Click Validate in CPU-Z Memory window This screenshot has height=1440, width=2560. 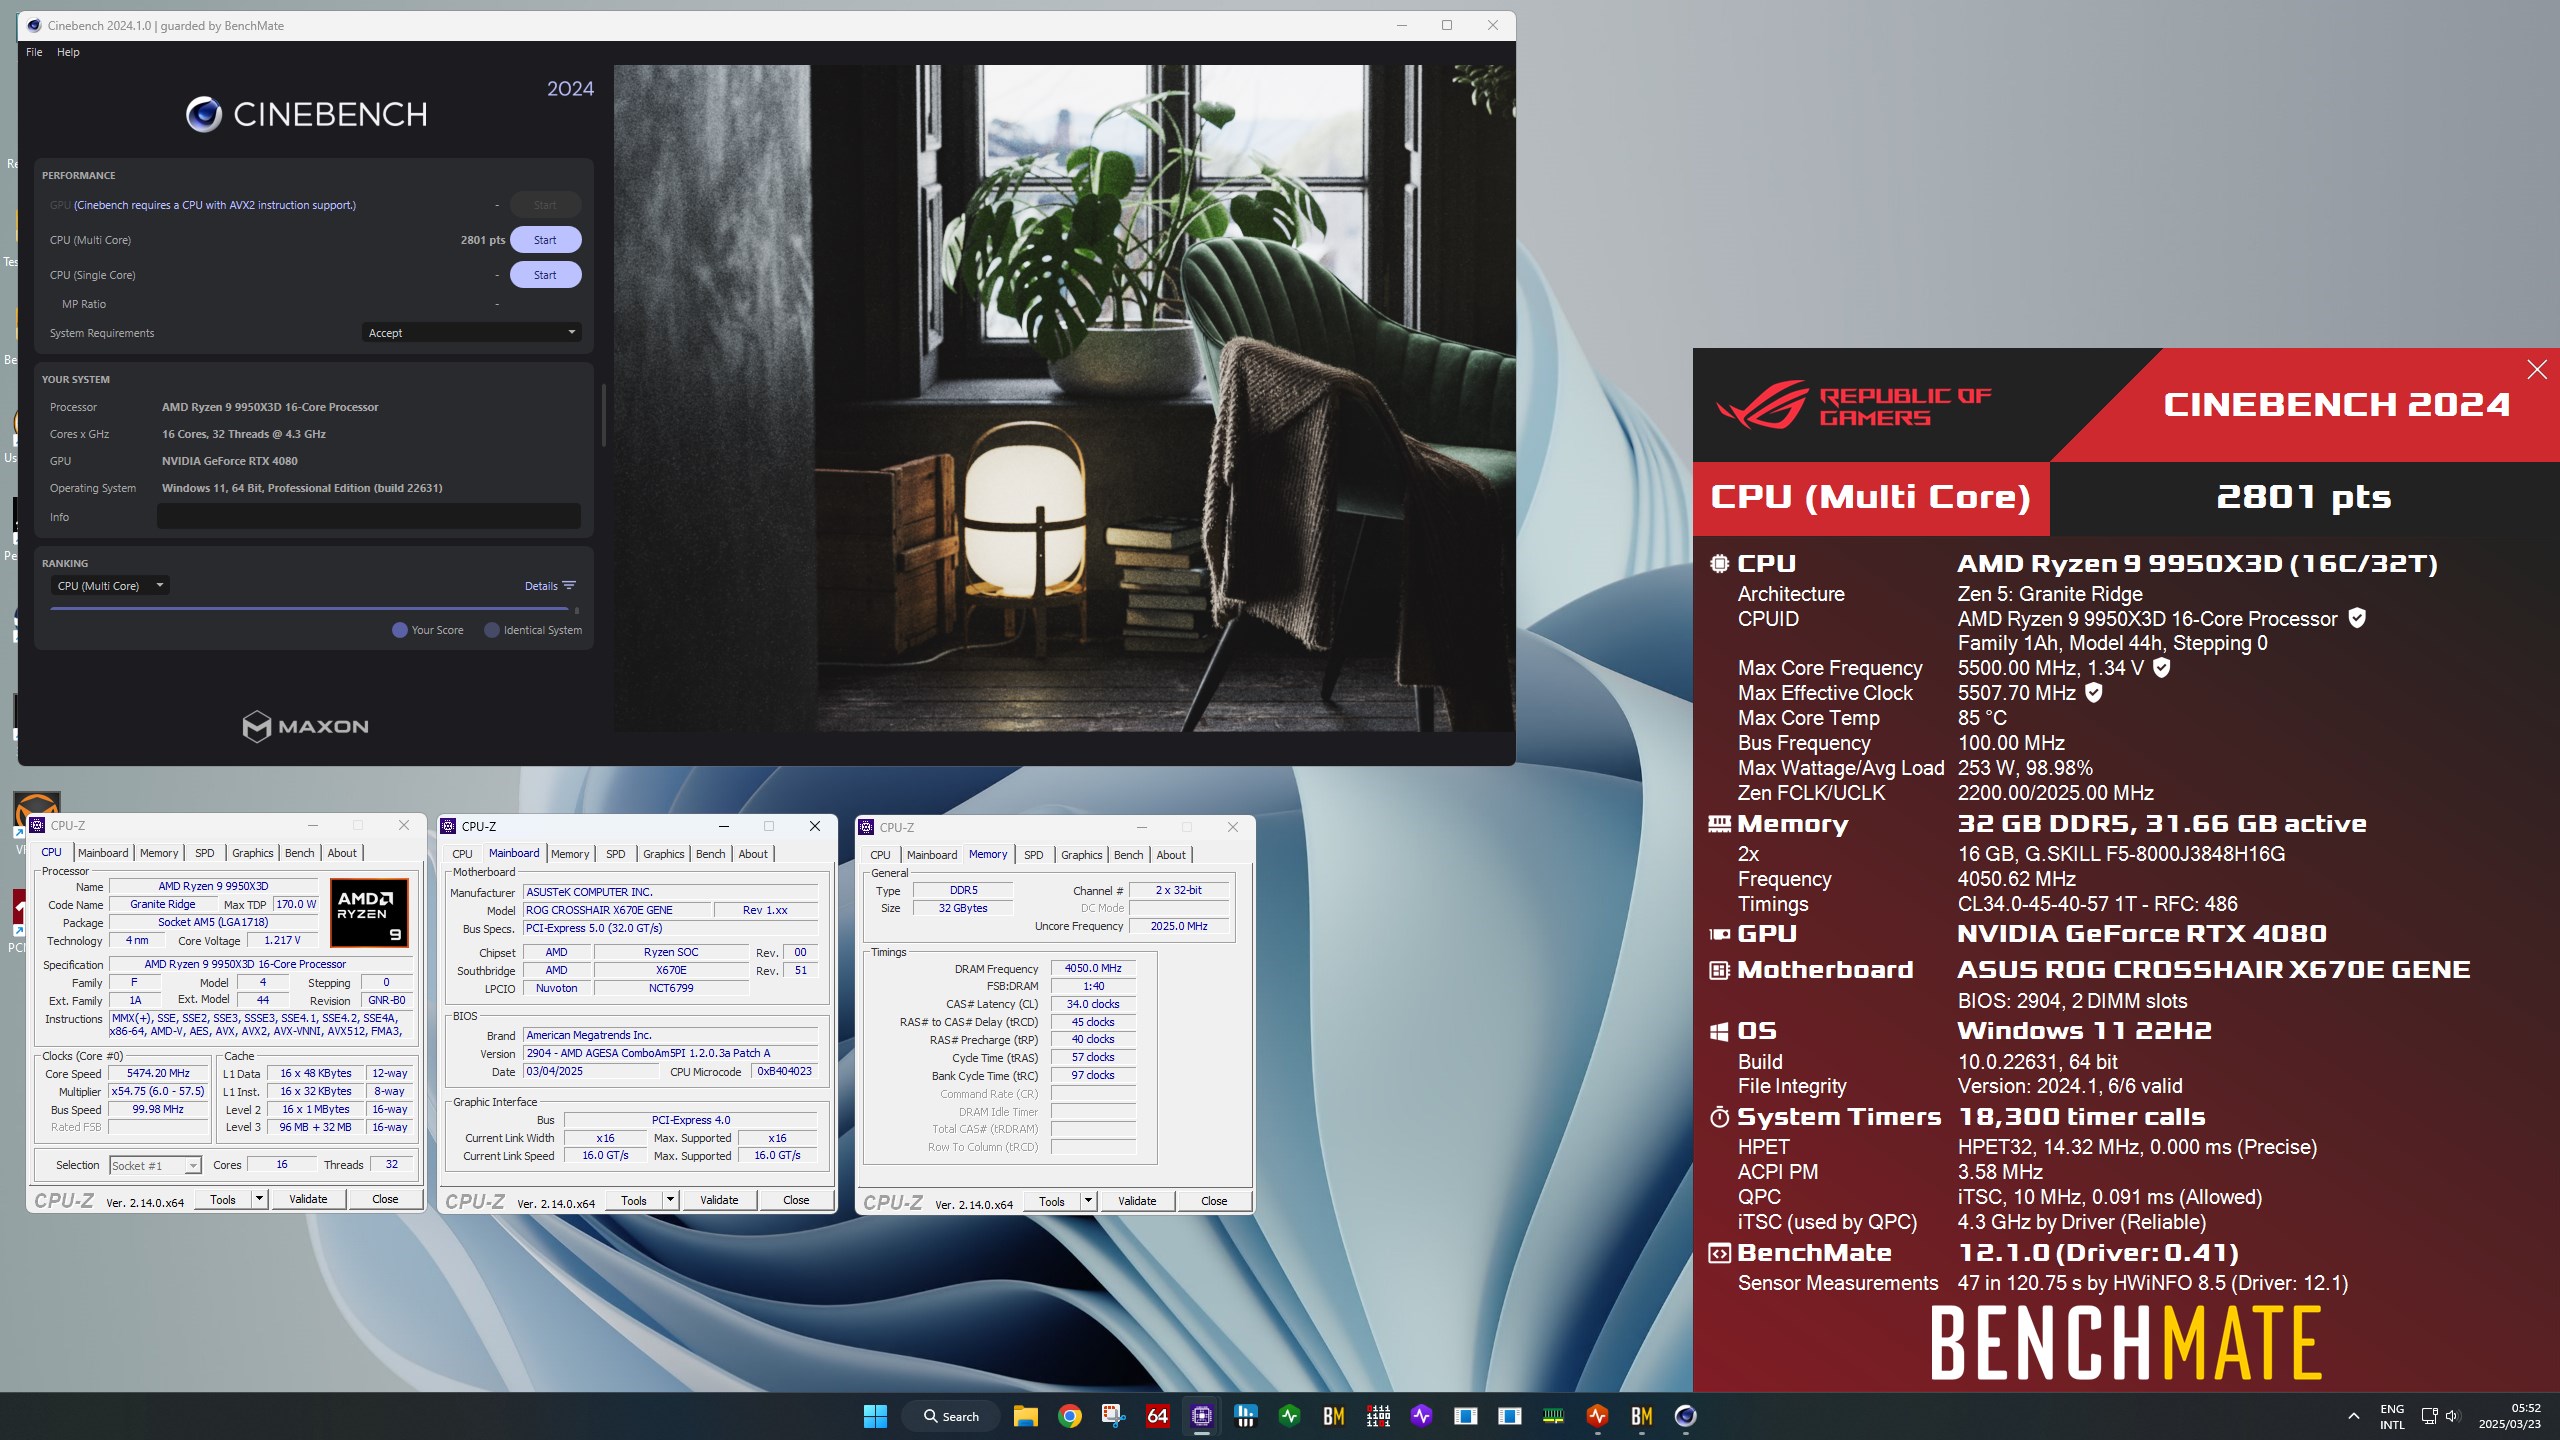1137,1201
